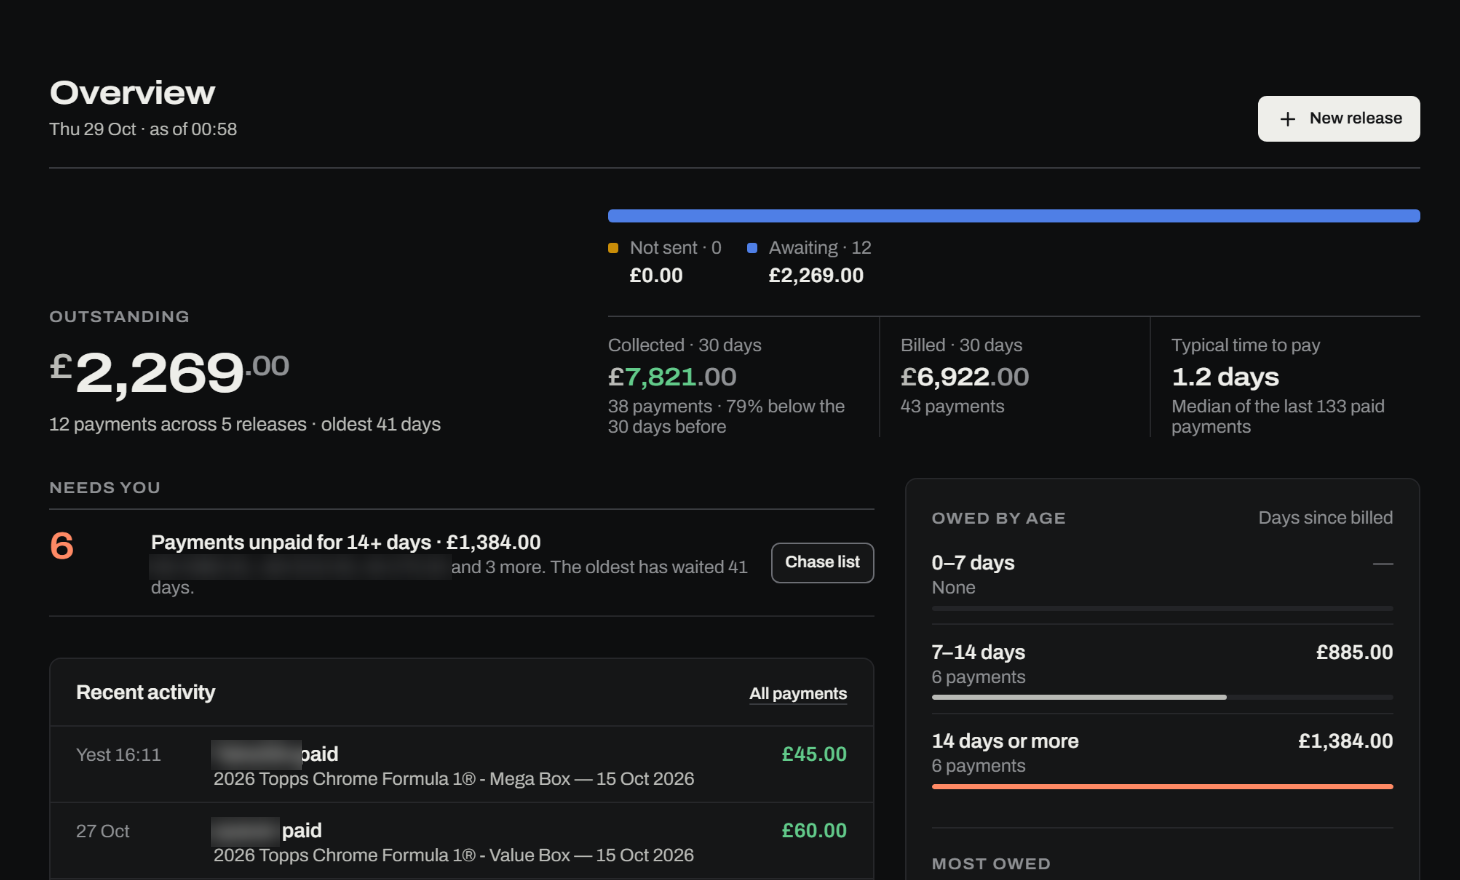Click the 'Days since billed' label
The height and width of the screenshot is (880, 1460).
point(1326,518)
